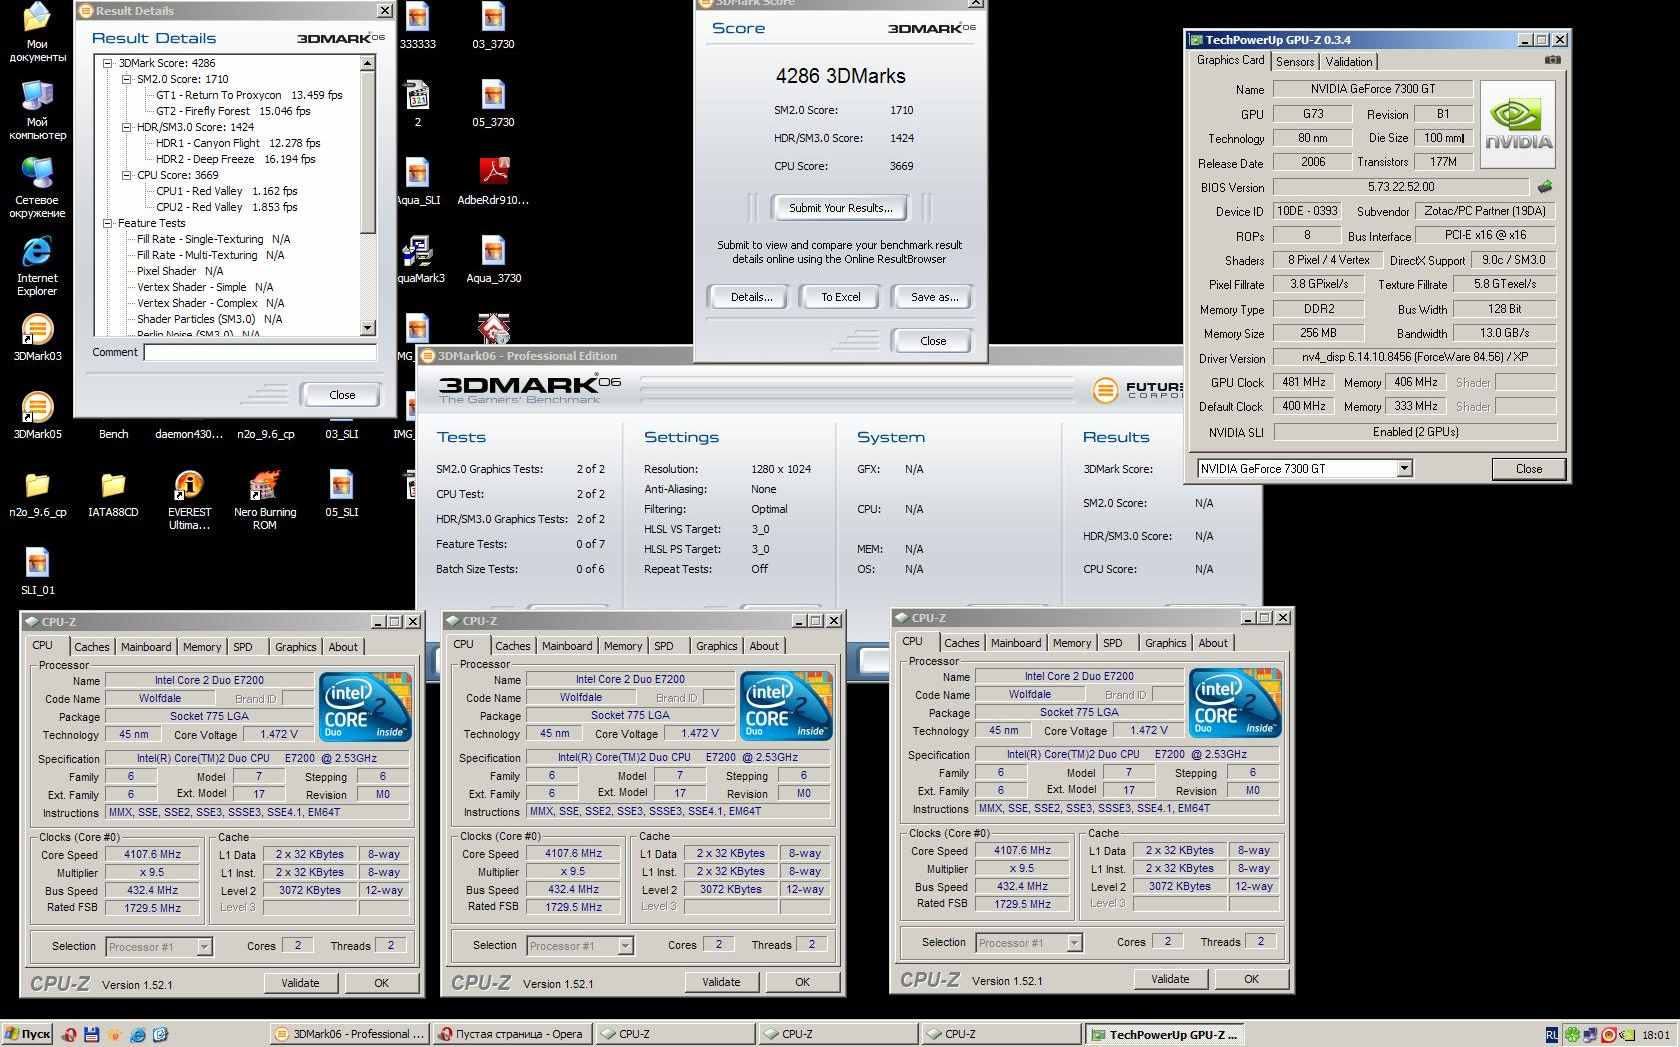Launch the EVEREST Ultimate shortcut icon
The width and height of the screenshot is (1680, 1047).
[x=189, y=487]
